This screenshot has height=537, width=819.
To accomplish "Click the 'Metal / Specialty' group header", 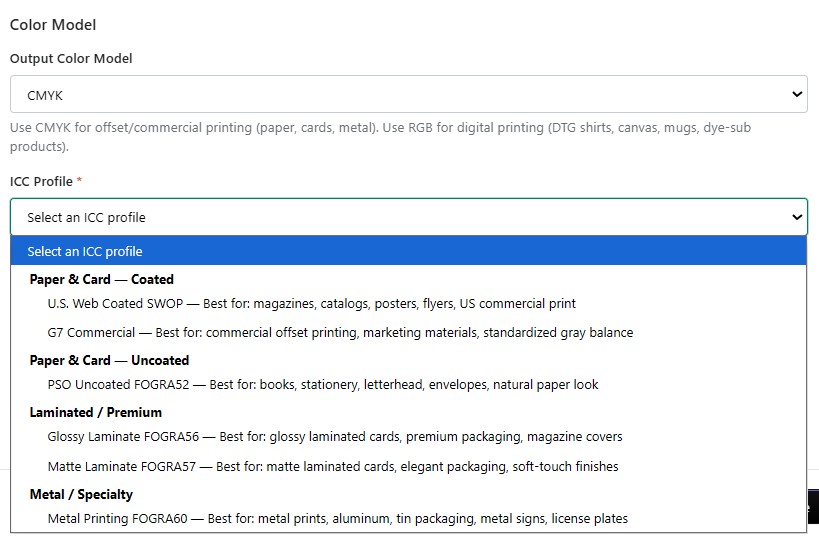I will pos(81,494).
